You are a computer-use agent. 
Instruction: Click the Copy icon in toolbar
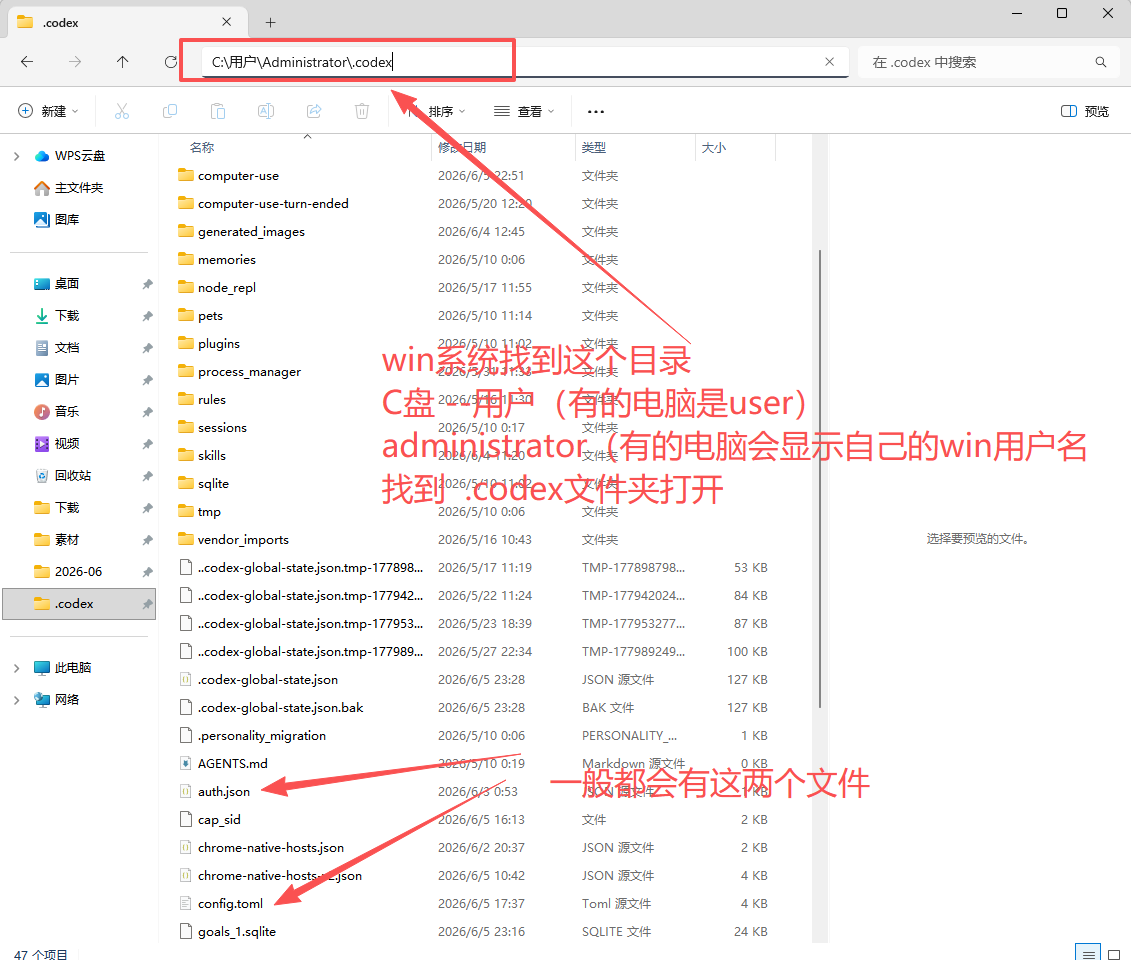(x=170, y=111)
